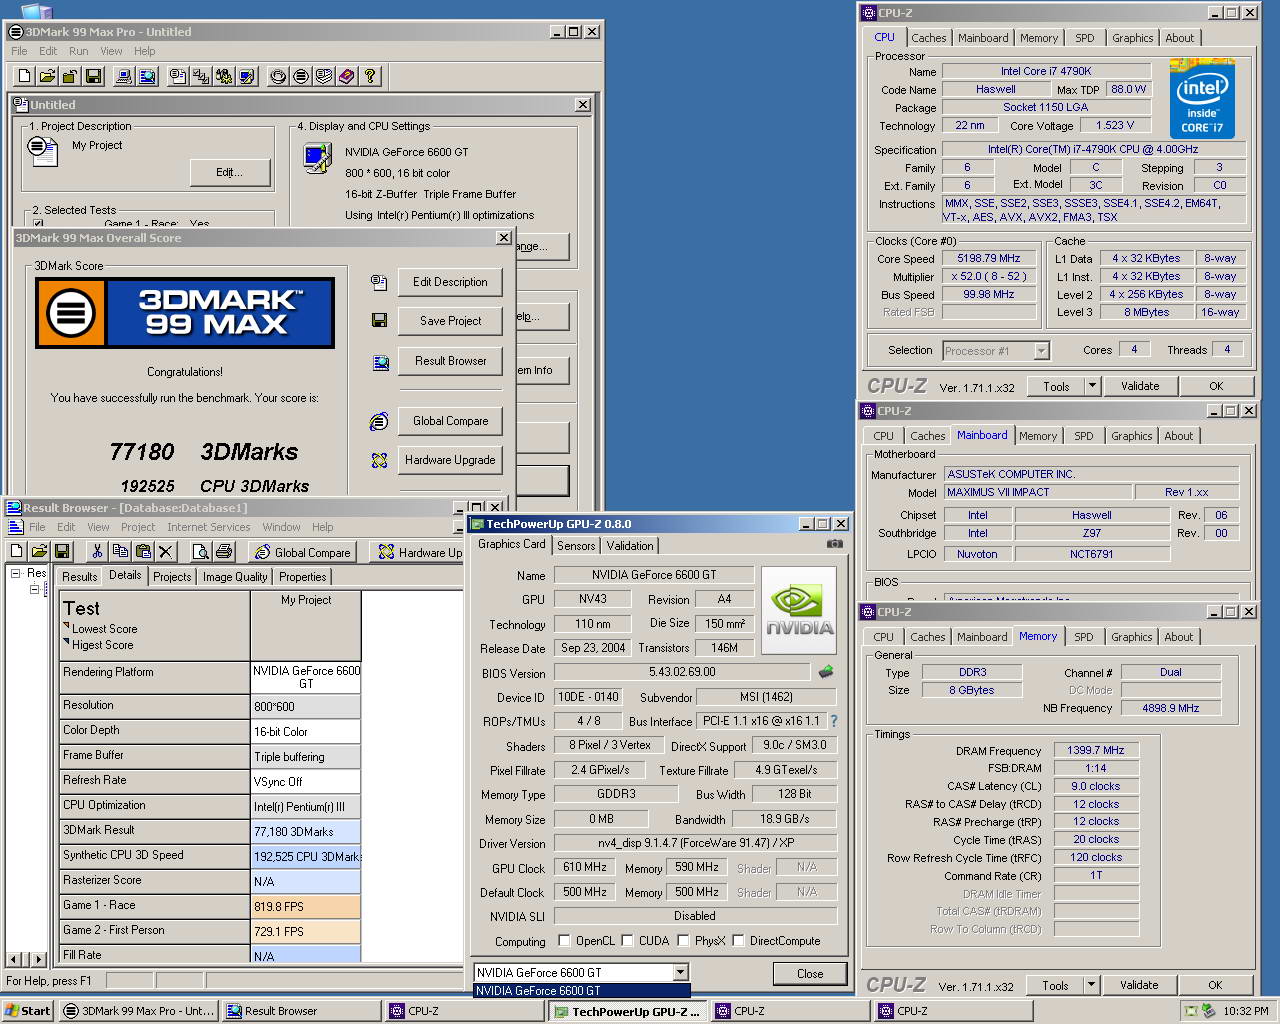Click the New project icon in 3DMark toolbar
Screen dimensions: 1280x1024
point(24,76)
